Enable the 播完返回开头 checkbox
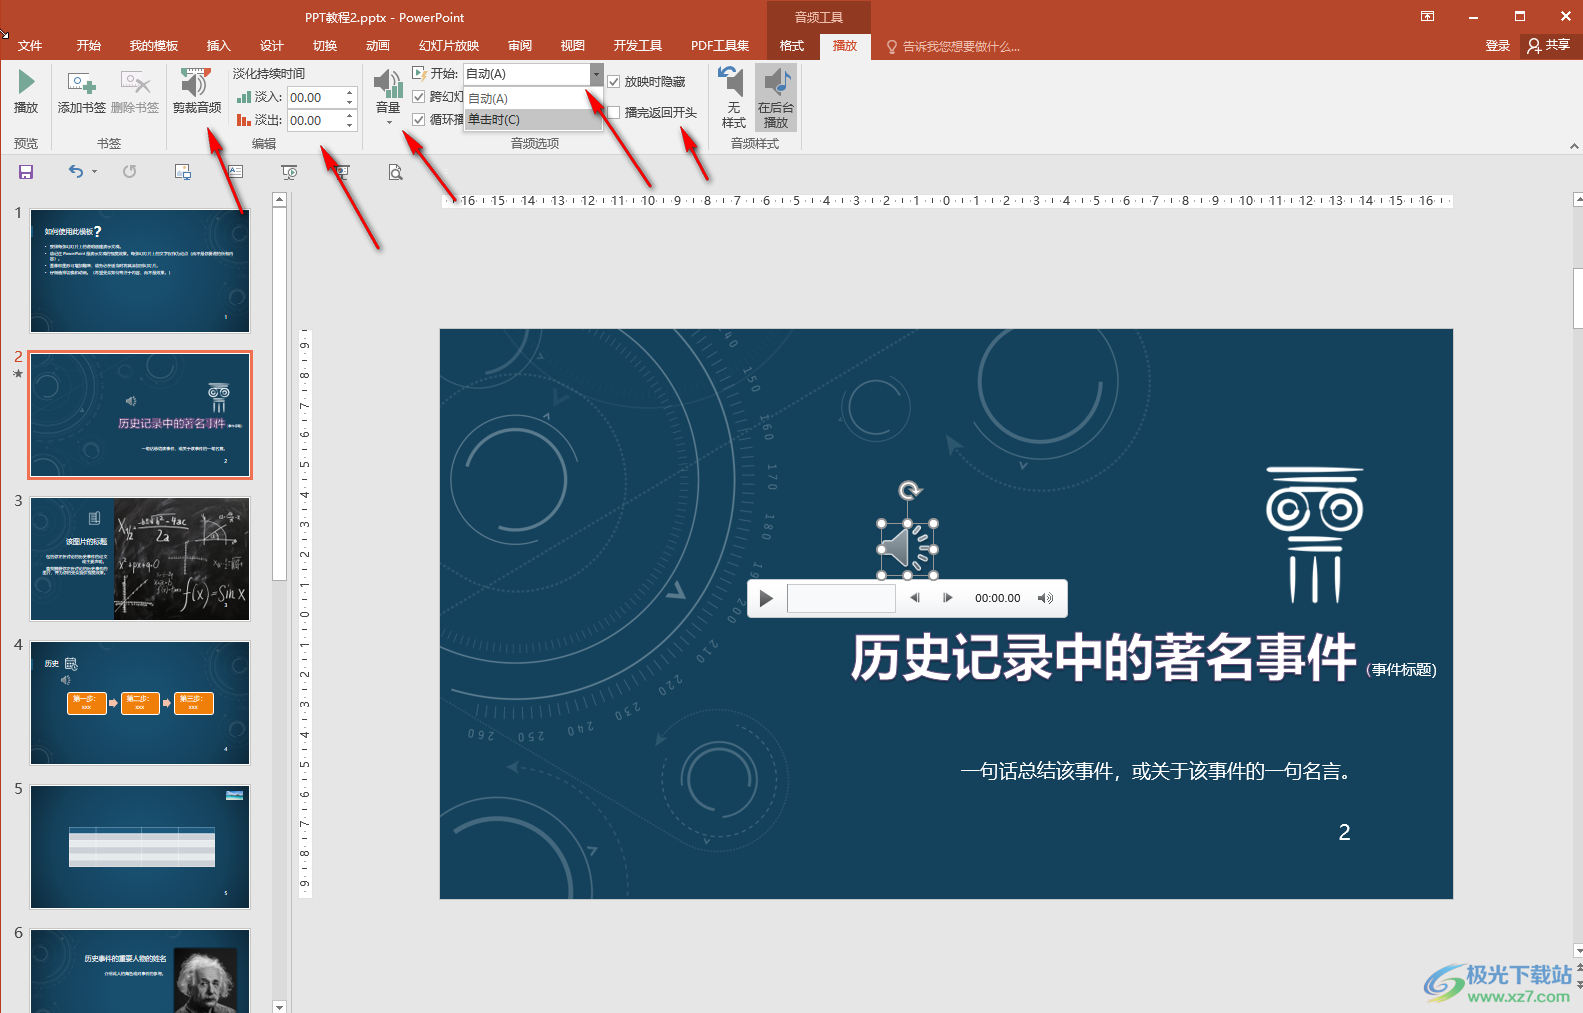This screenshot has height=1013, width=1583. [x=614, y=113]
